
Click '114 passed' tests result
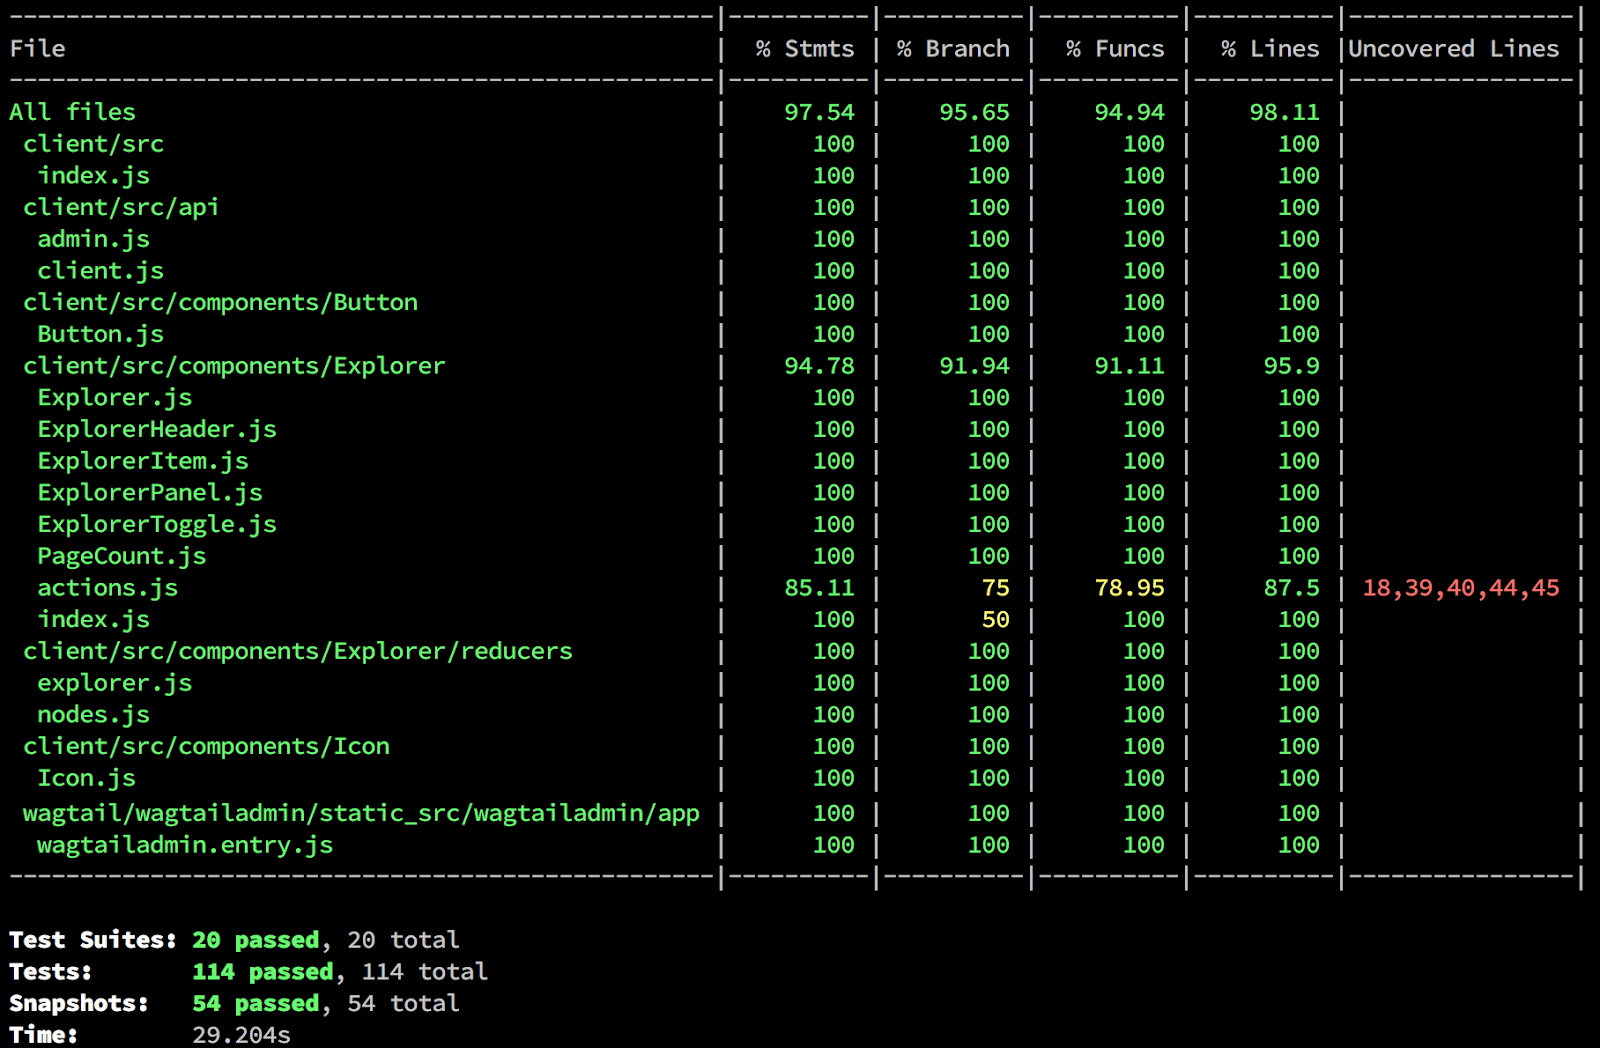(263, 972)
